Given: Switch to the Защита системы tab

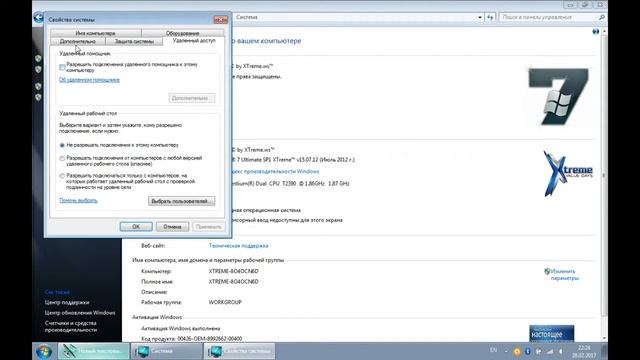Looking at the screenshot, I should pos(134,41).
